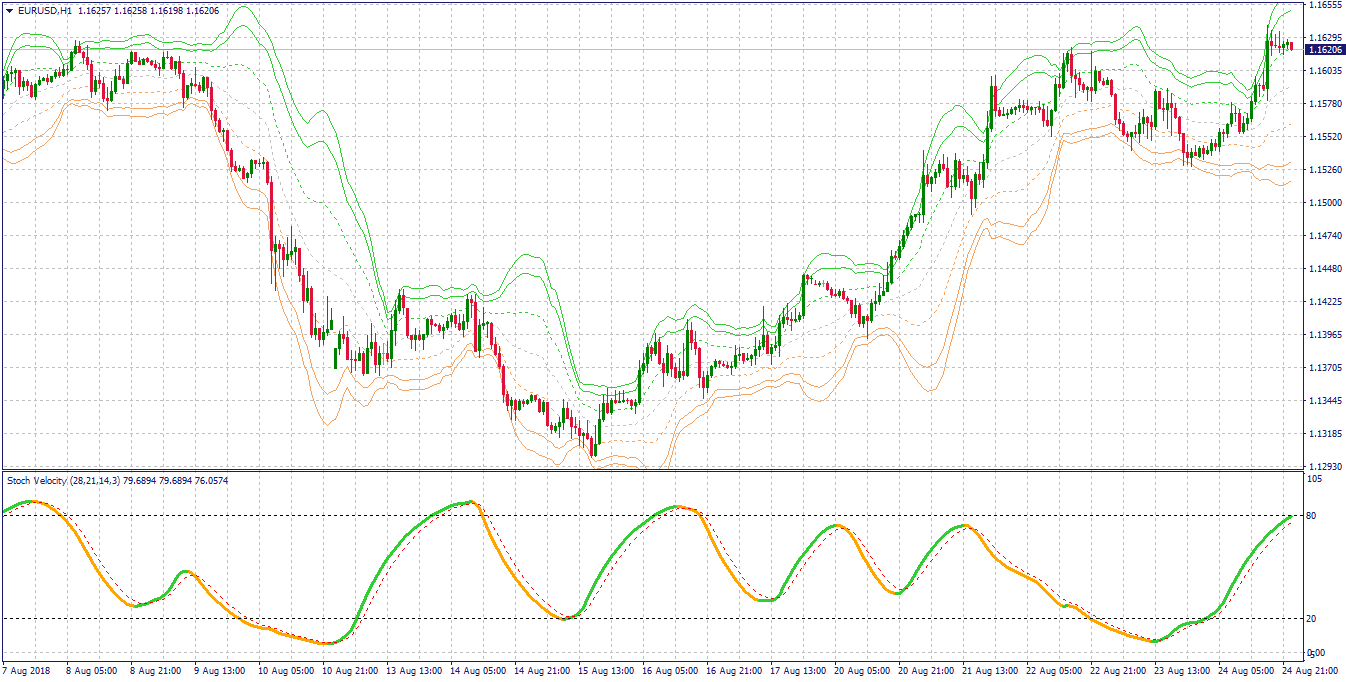Click price scale value 1.14480
The height and width of the screenshot is (682, 1346).
[1325, 269]
